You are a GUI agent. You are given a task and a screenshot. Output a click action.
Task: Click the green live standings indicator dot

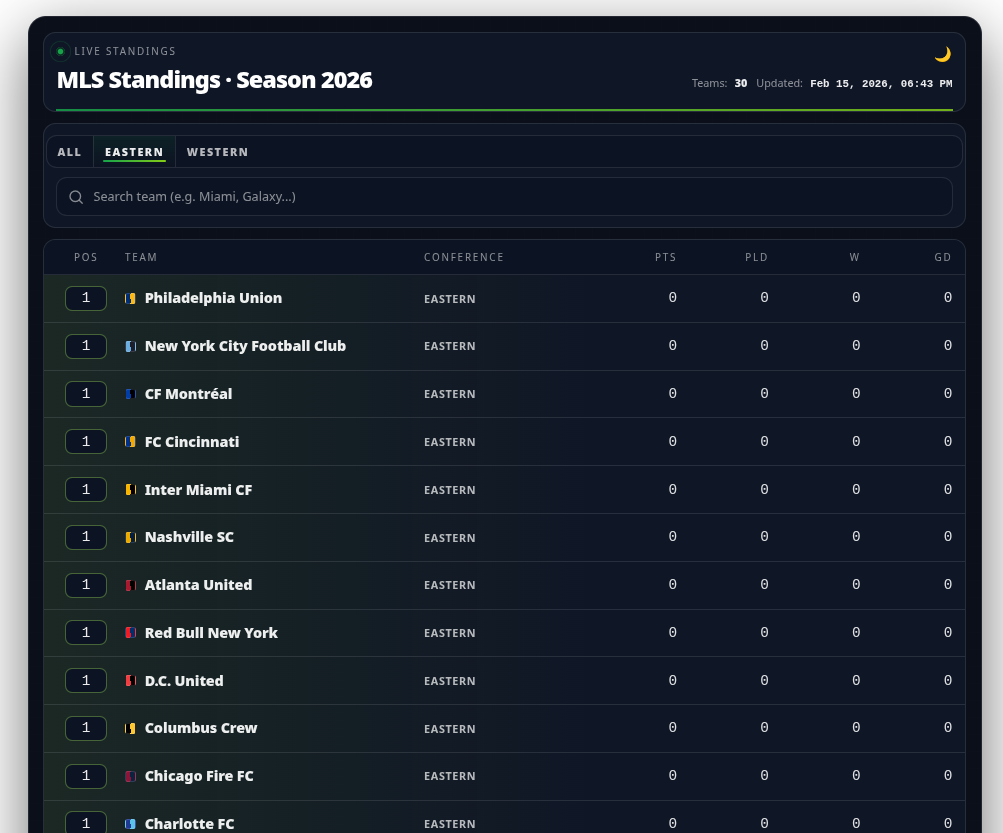coord(60,51)
